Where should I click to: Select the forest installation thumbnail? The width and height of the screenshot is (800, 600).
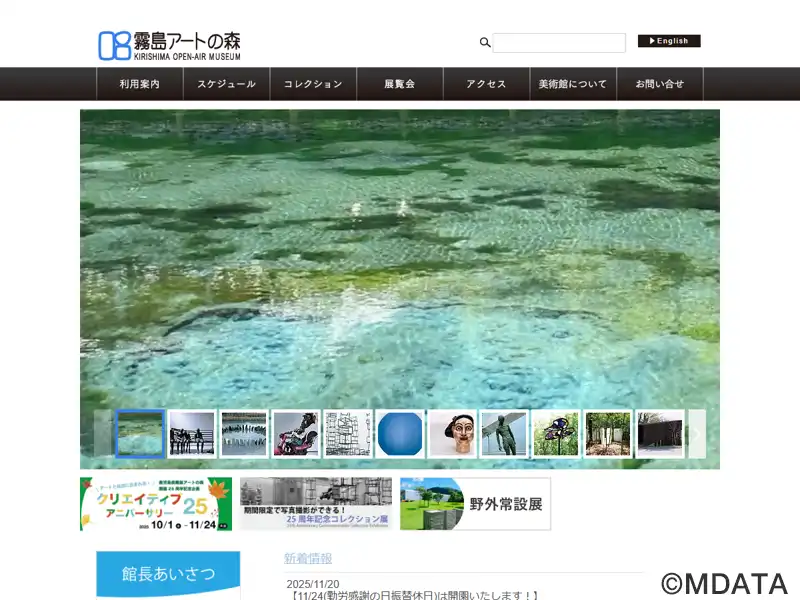pyautogui.click(x=608, y=434)
